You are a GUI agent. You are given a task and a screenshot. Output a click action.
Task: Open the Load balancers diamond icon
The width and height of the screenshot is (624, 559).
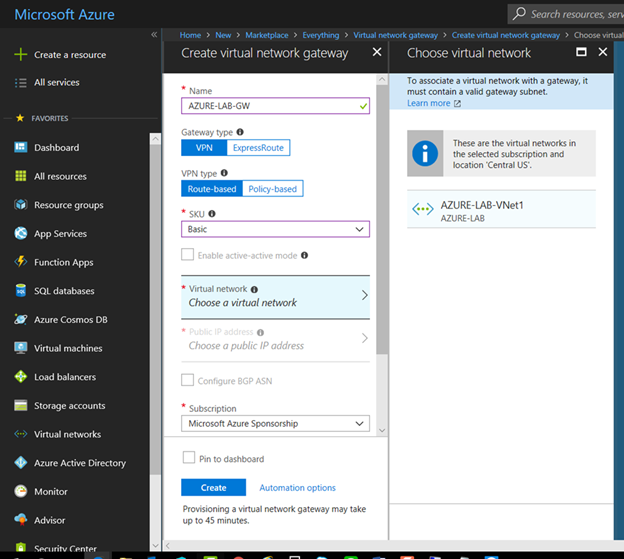coord(20,376)
